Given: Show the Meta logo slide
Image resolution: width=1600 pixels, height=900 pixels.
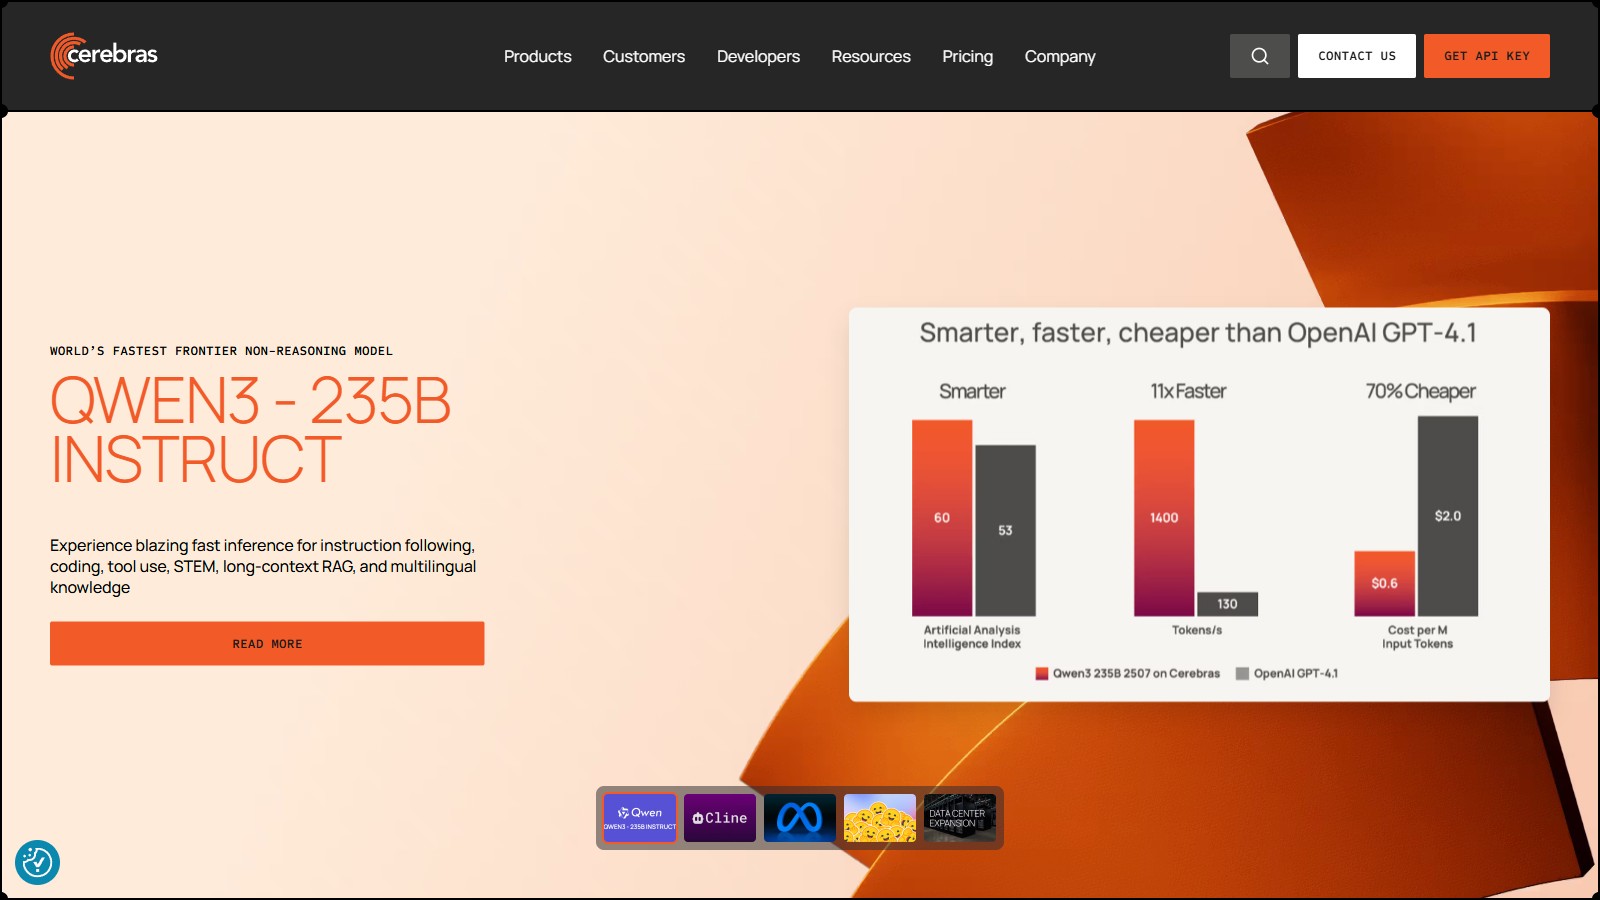Looking at the screenshot, I should 800,818.
